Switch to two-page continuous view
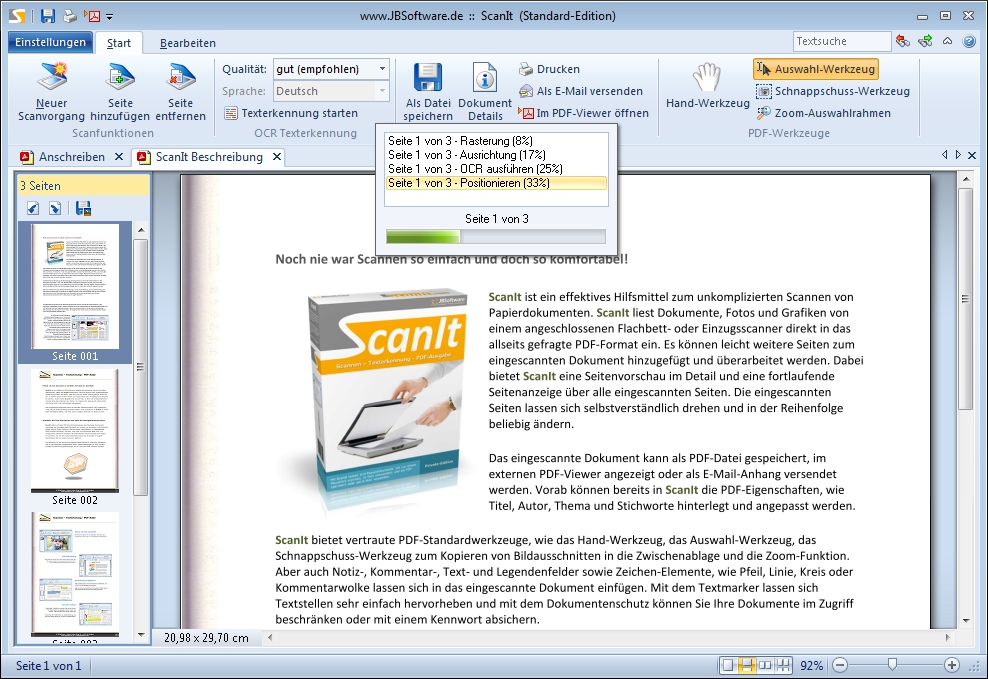This screenshot has width=988, height=679. click(783, 665)
